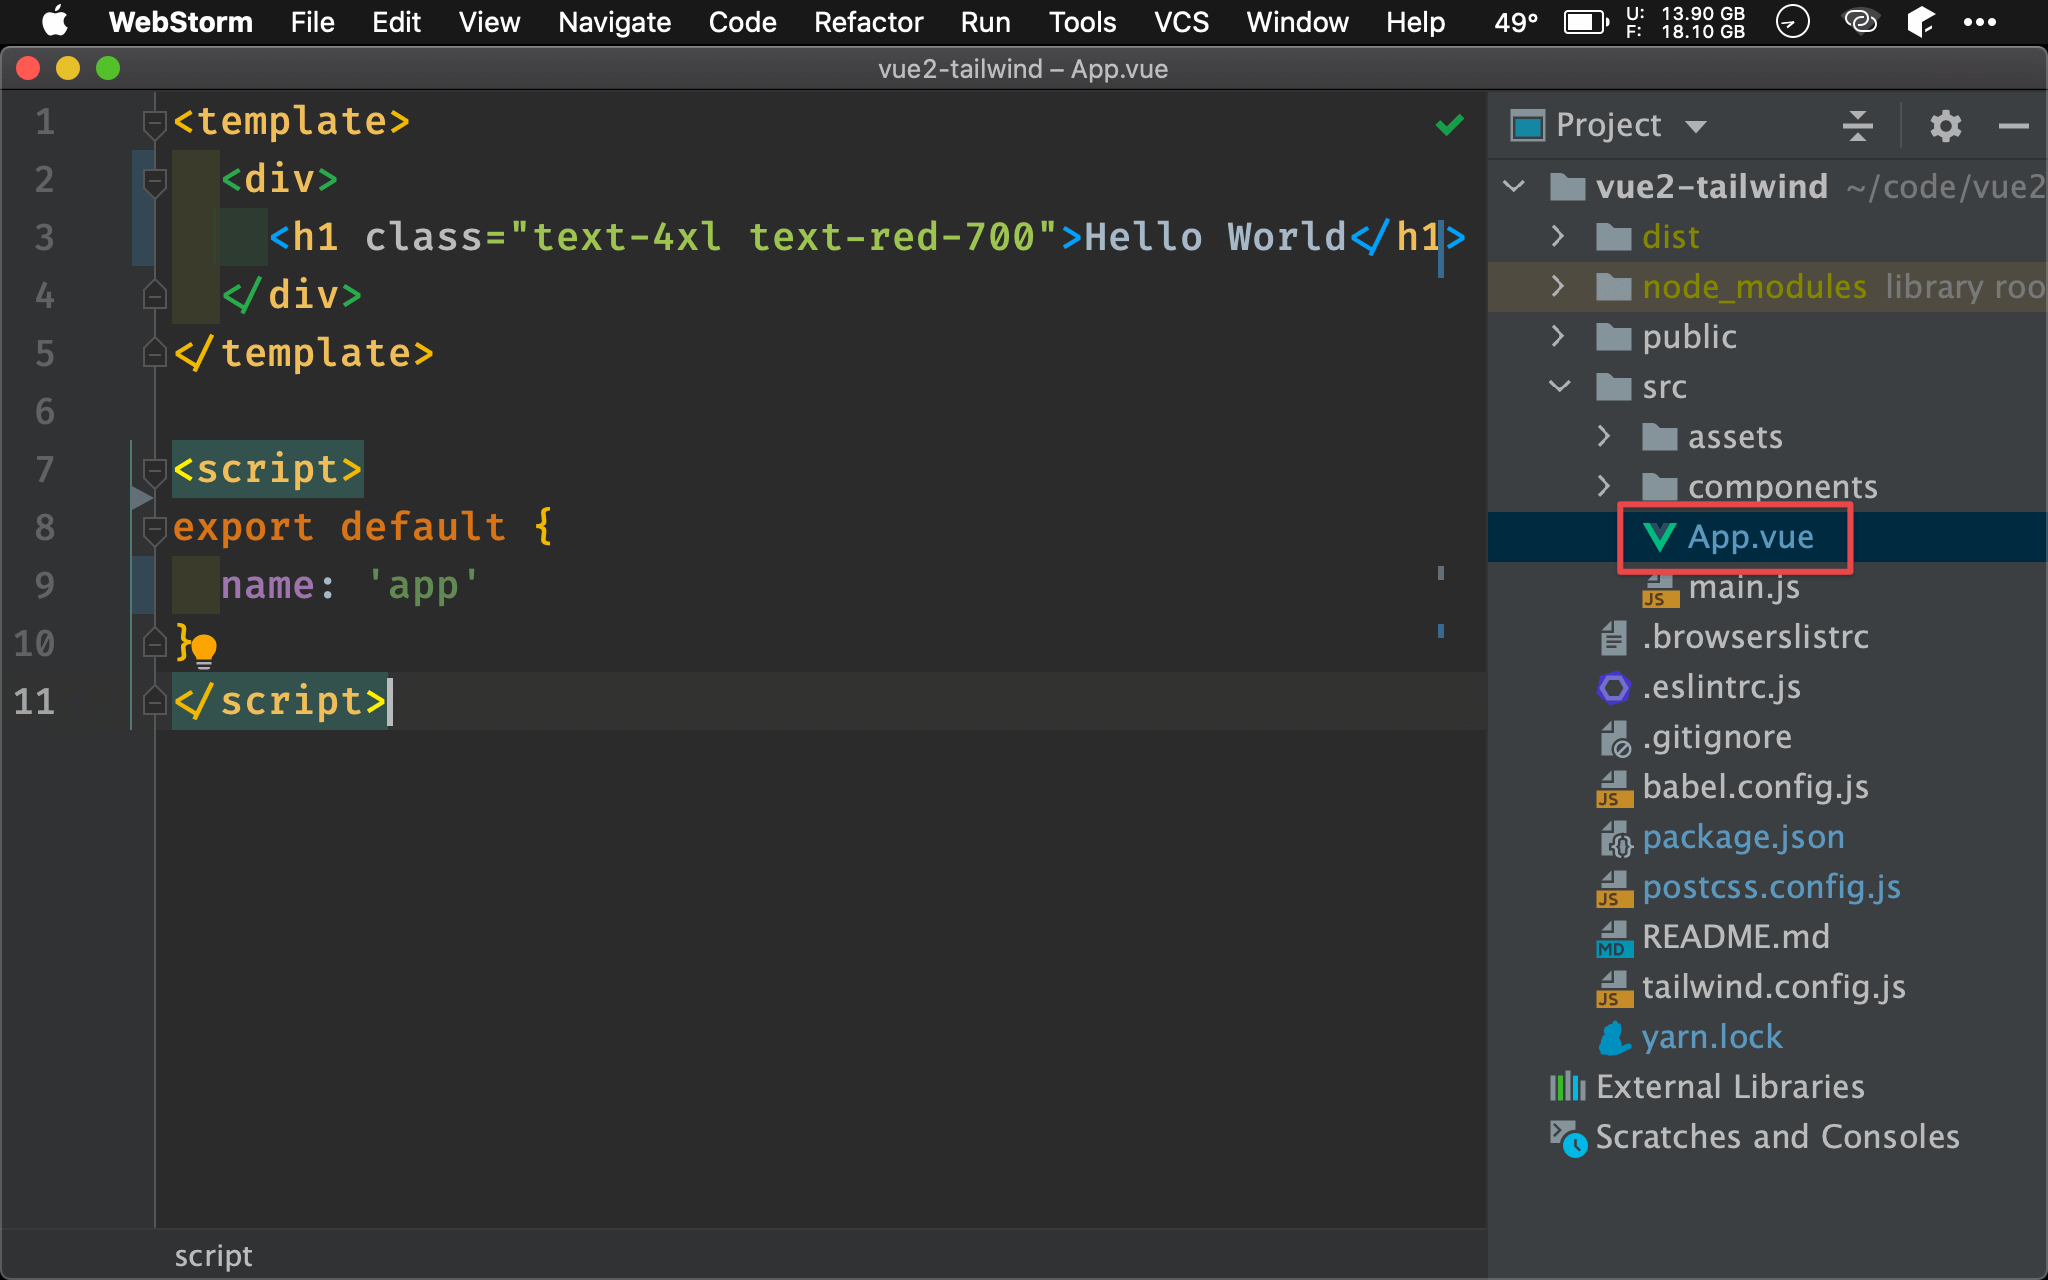Open the Edit menu
The height and width of the screenshot is (1280, 2048).
click(396, 21)
